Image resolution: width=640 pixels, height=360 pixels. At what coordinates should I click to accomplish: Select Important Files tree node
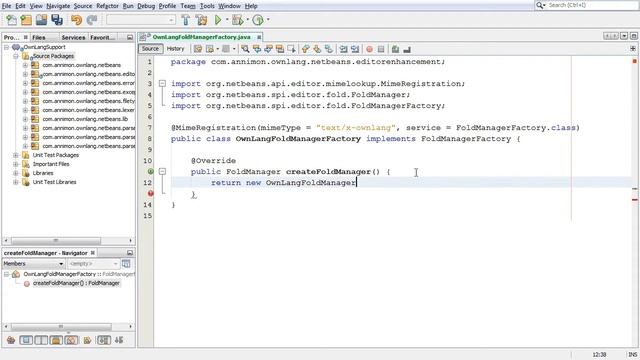pos(51,164)
